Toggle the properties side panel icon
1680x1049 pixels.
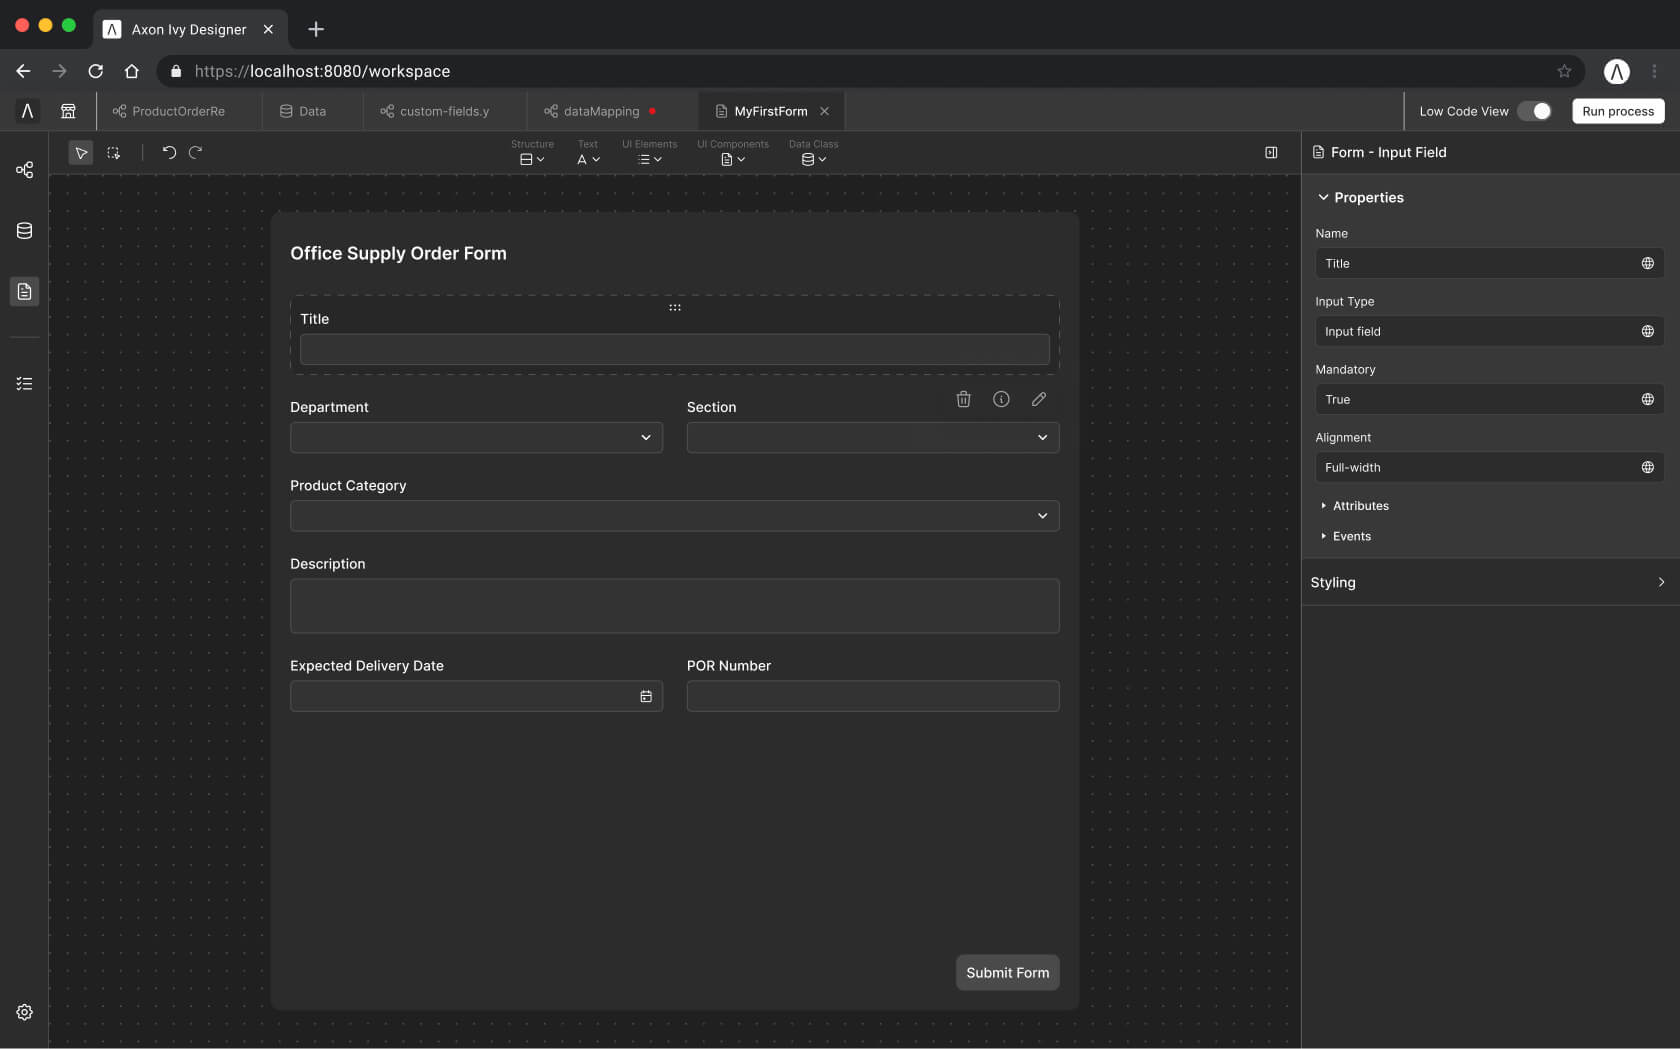[1271, 152]
